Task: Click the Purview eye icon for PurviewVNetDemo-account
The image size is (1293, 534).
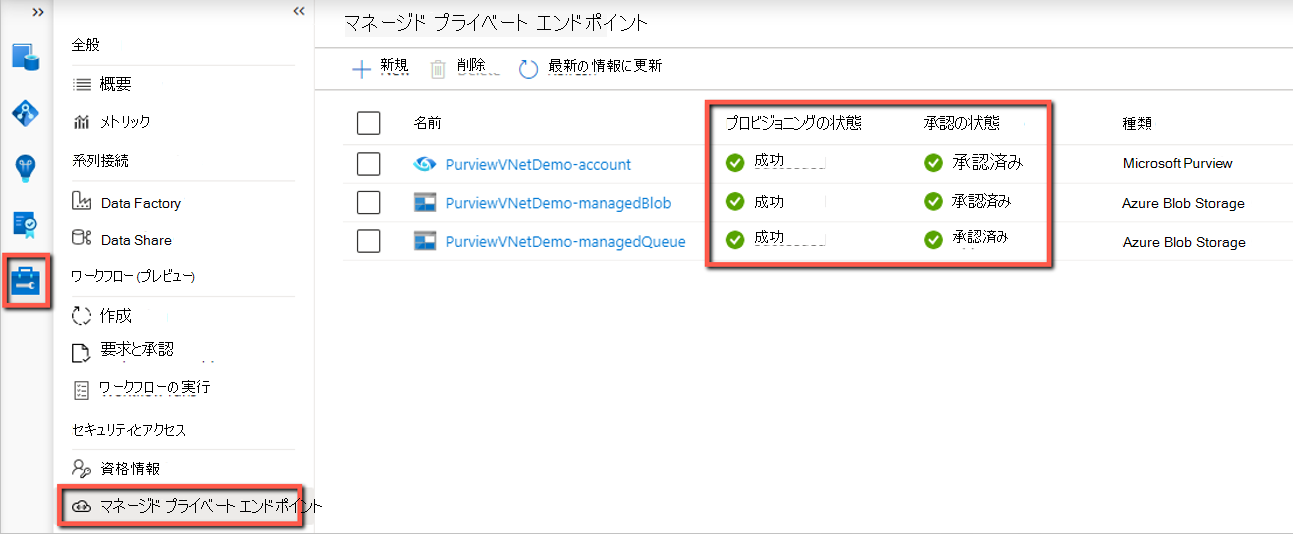Action: pyautogui.click(x=425, y=164)
